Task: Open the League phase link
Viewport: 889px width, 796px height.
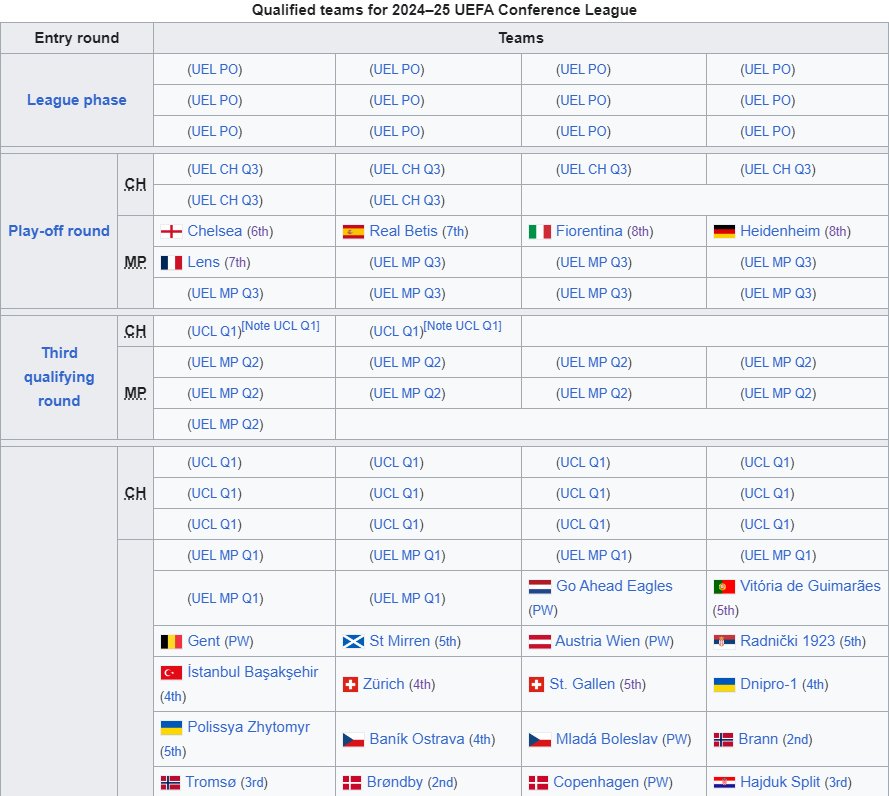Action: click(77, 100)
